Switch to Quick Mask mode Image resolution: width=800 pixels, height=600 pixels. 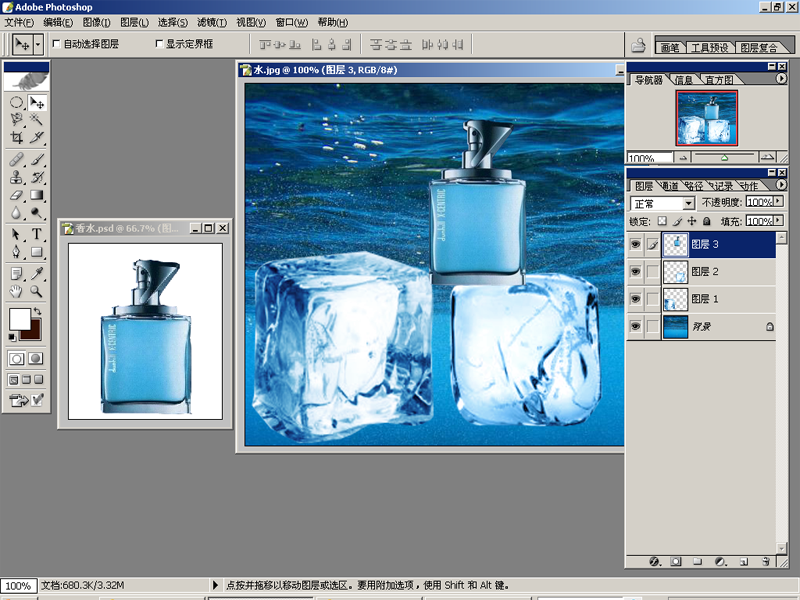click(36, 359)
